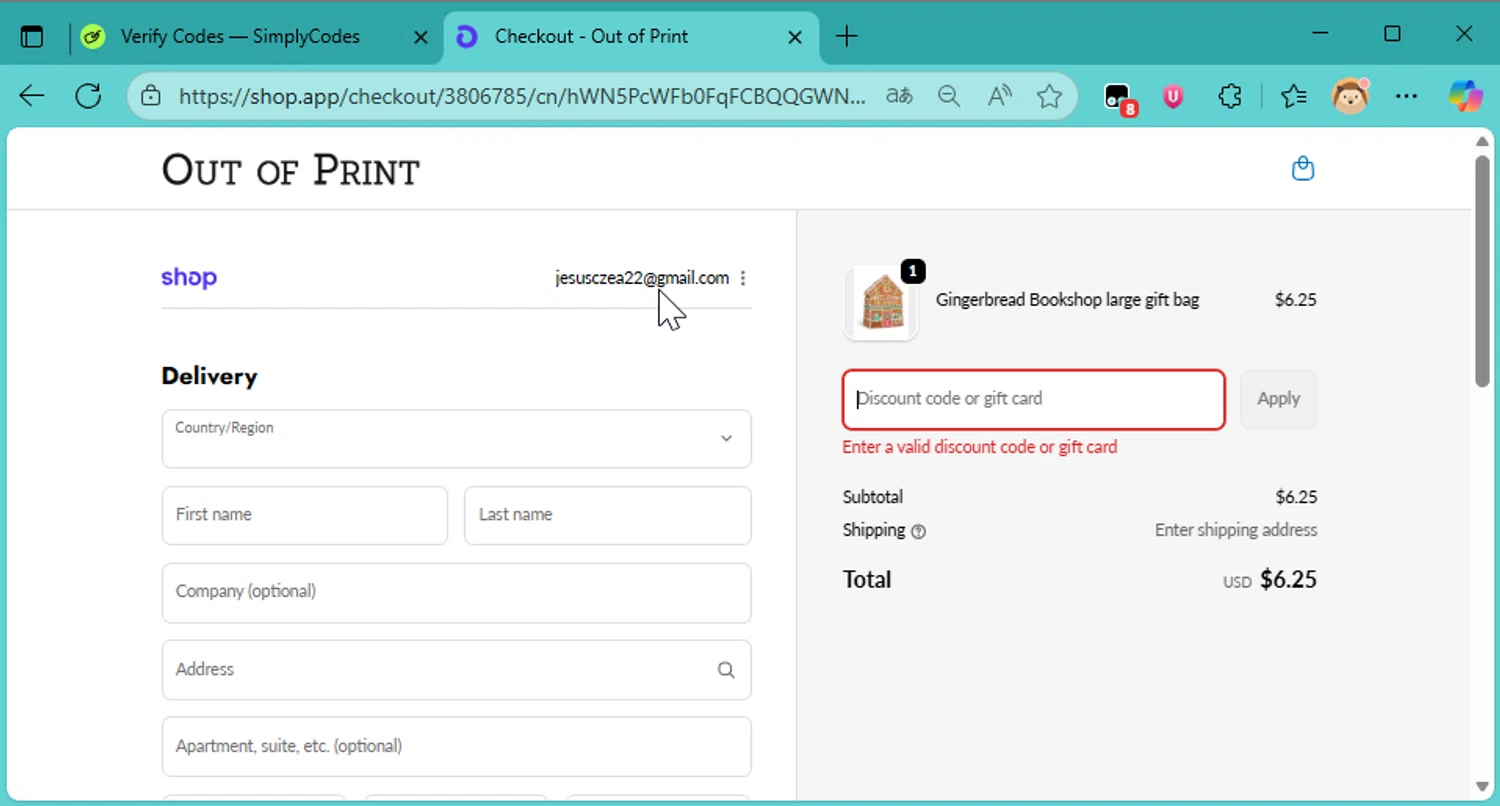The height and width of the screenshot is (806, 1500).
Task: Minimize the browser window
Action: tap(1322, 35)
